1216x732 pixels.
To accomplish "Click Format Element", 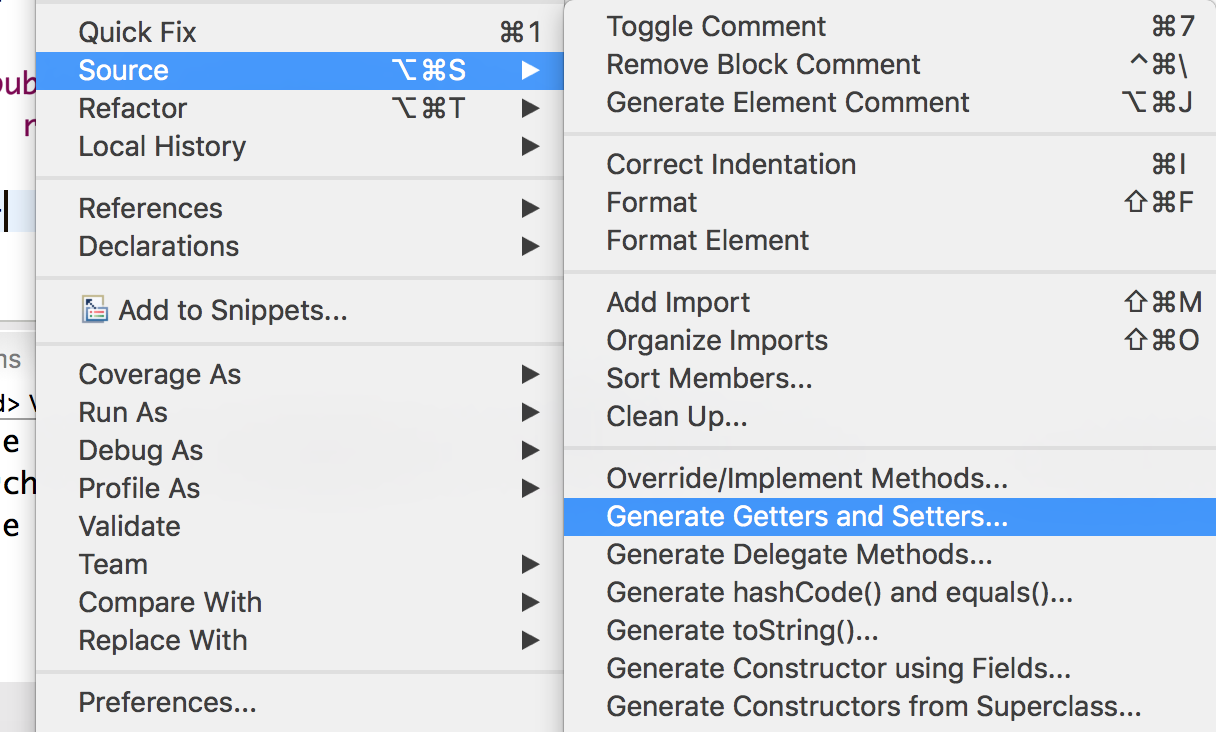I will [x=708, y=240].
